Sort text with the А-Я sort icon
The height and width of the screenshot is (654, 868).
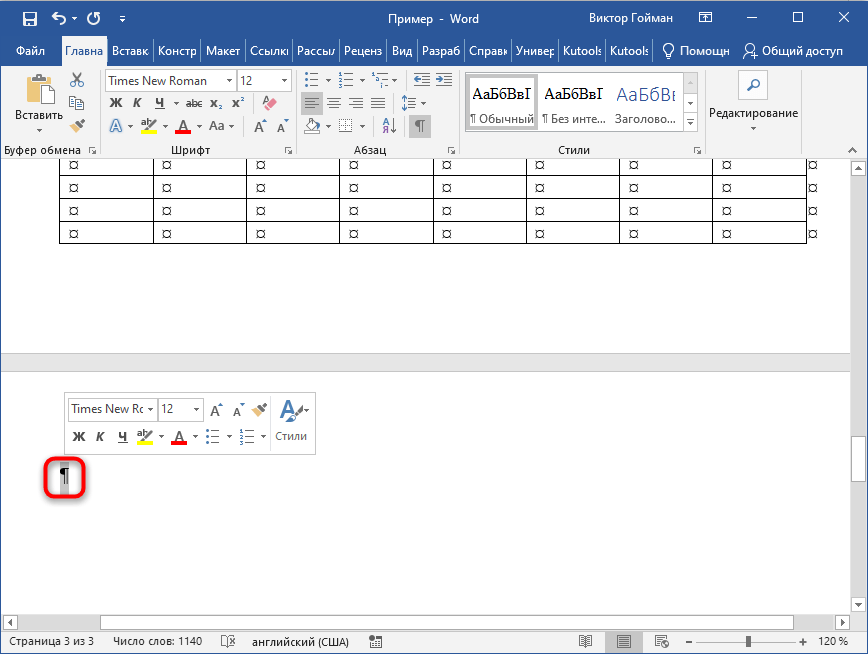point(389,126)
